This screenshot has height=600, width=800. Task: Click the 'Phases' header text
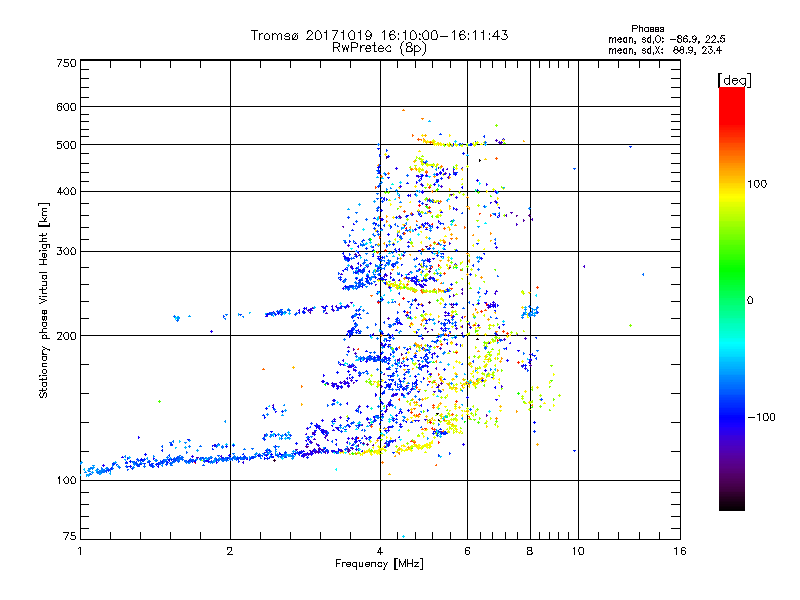coord(647,29)
